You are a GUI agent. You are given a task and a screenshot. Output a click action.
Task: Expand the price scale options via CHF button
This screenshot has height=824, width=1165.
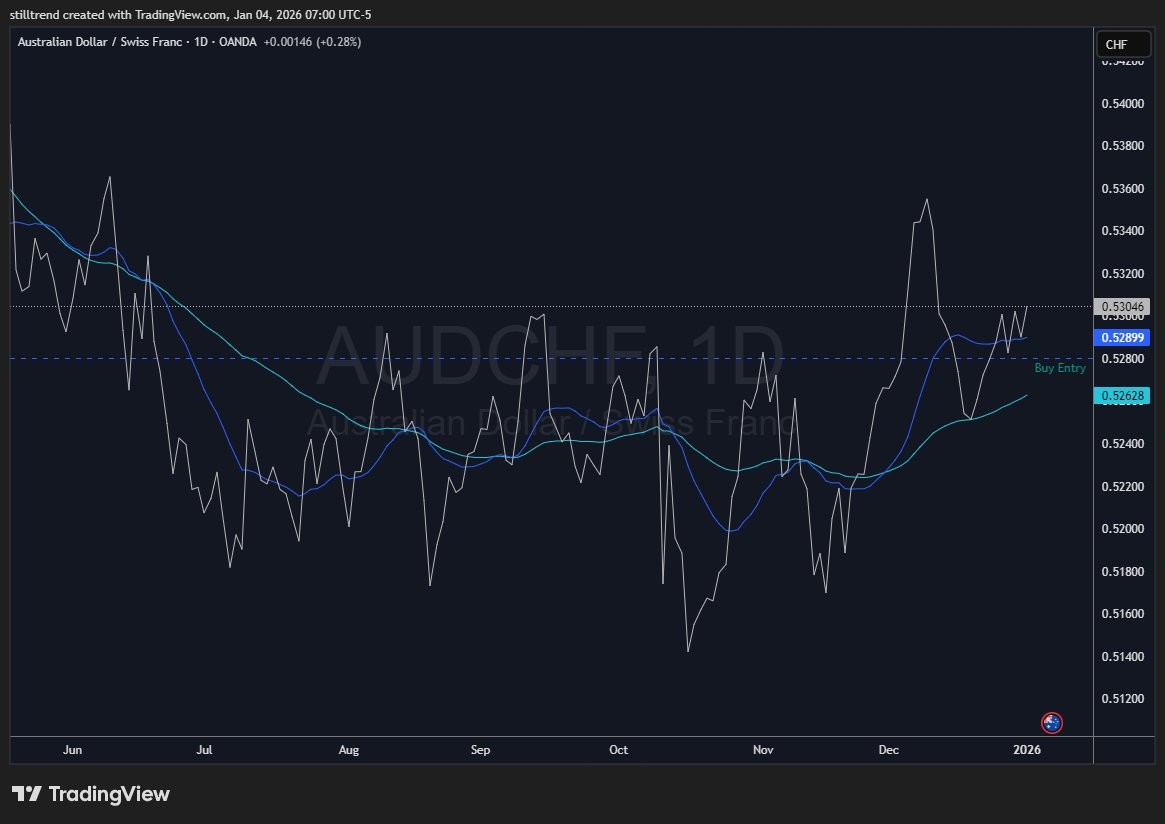1122,44
